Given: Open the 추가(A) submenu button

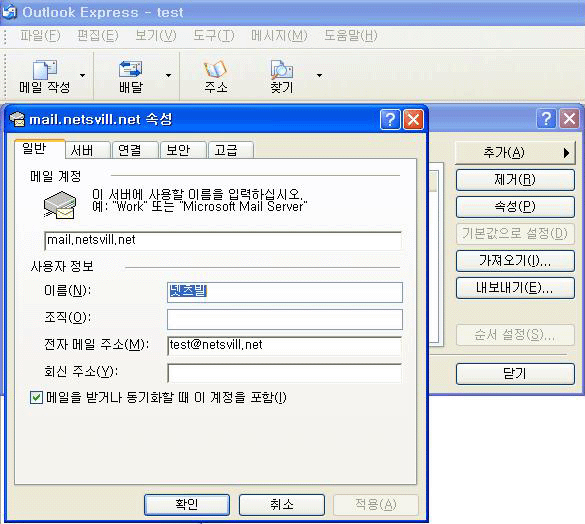Looking at the screenshot, I should tap(515, 153).
